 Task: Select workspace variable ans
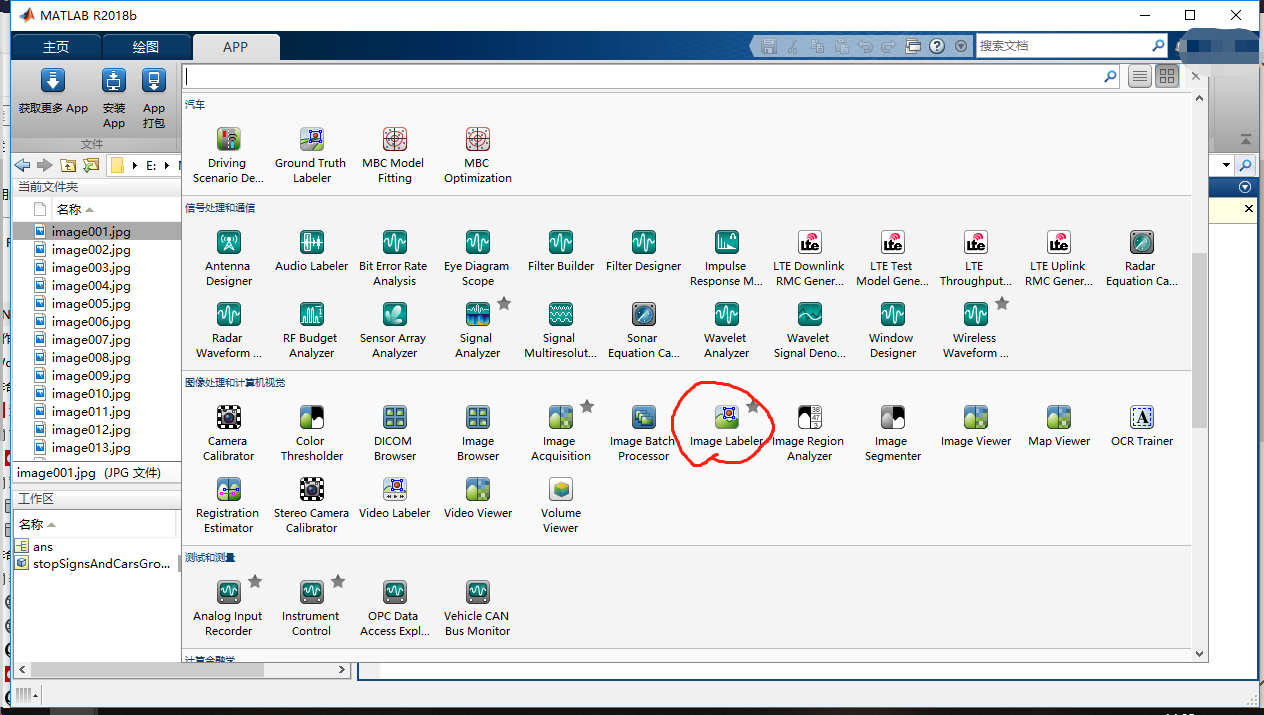point(43,547)
